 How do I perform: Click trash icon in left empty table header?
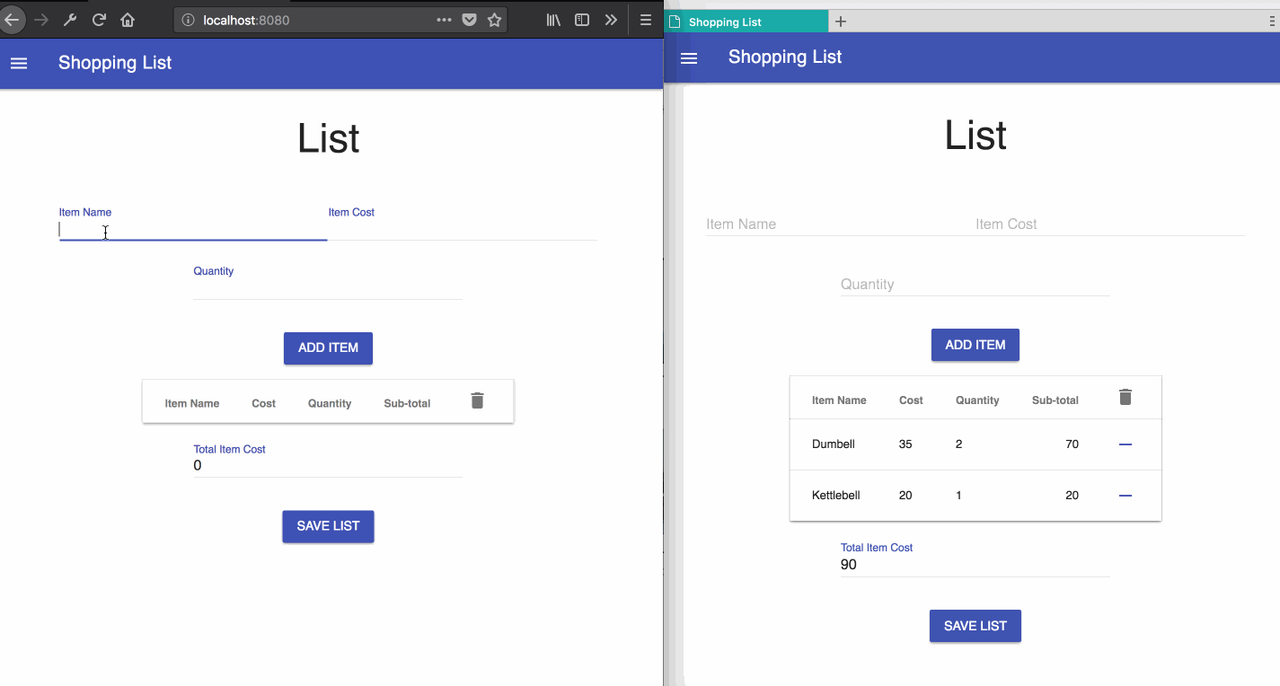pyautogui.click(x=477, y=400)
